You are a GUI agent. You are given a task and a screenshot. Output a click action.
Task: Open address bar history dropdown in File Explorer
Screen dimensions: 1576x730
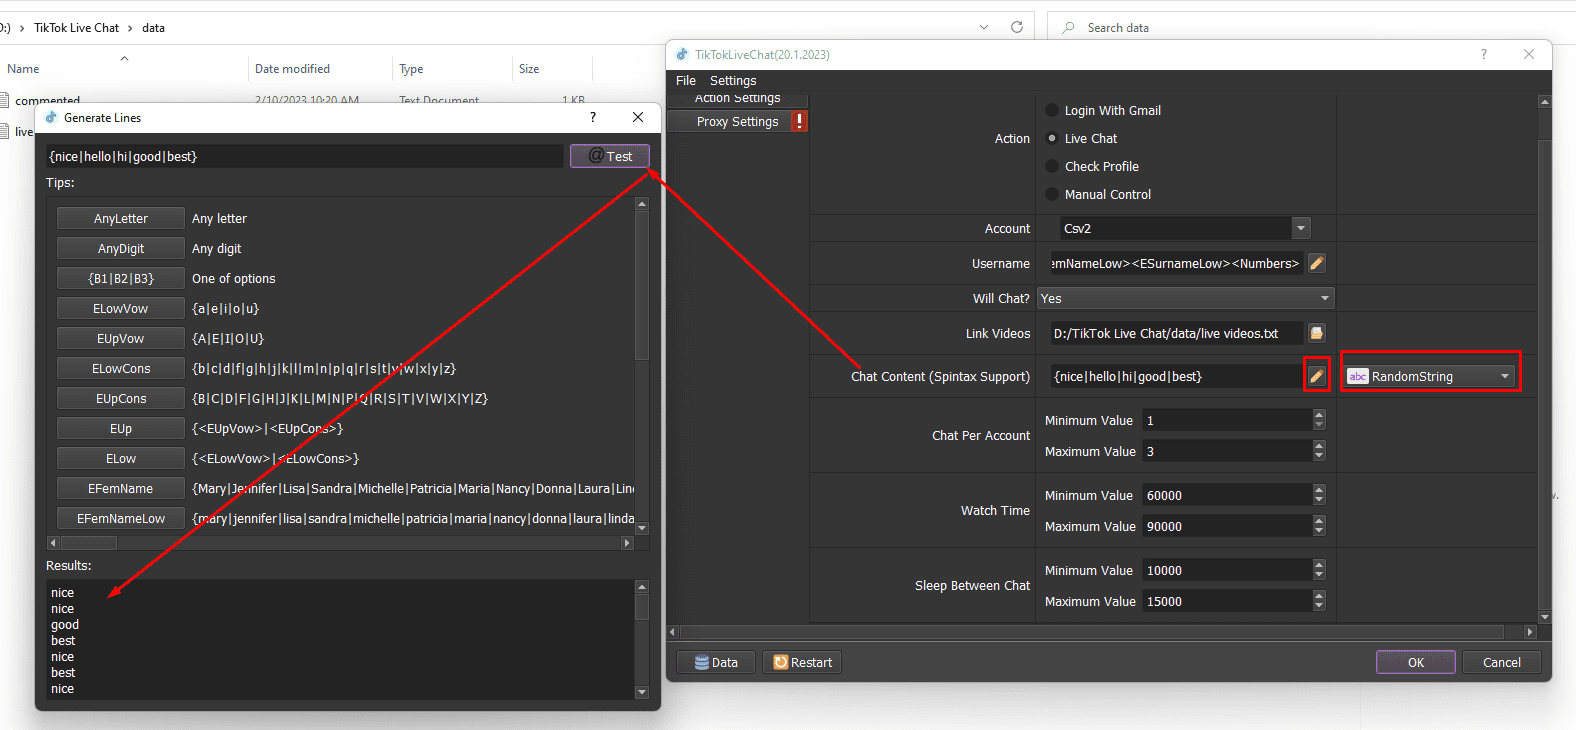coord(984,27)
